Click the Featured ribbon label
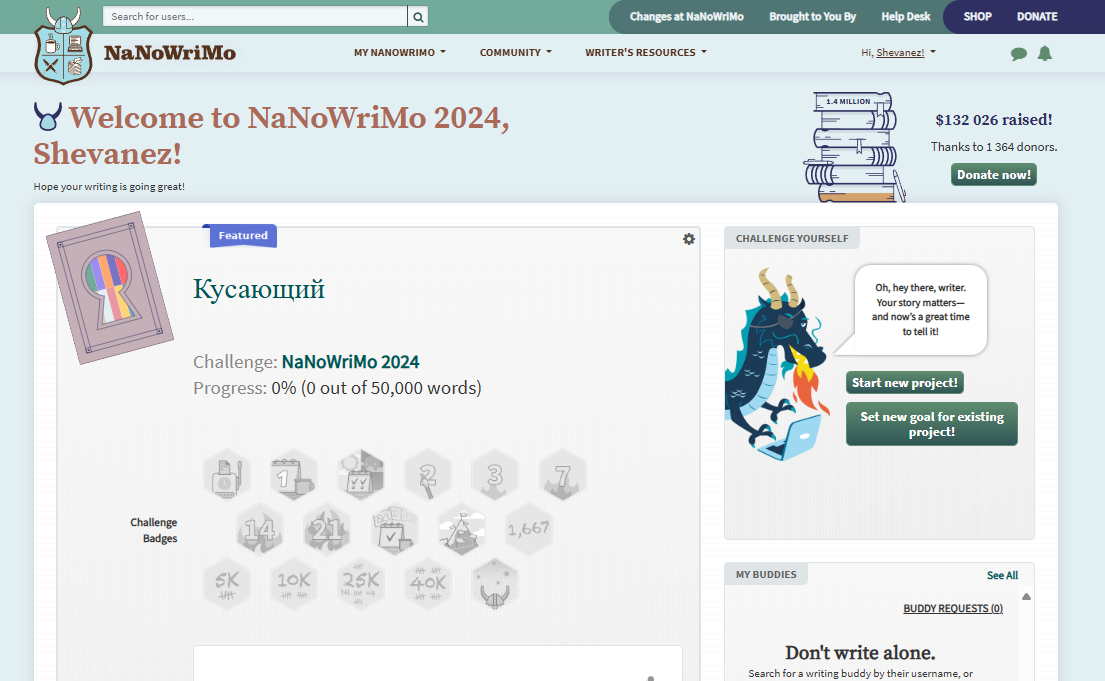This screenshot has width=1105, height=681. 242,235
